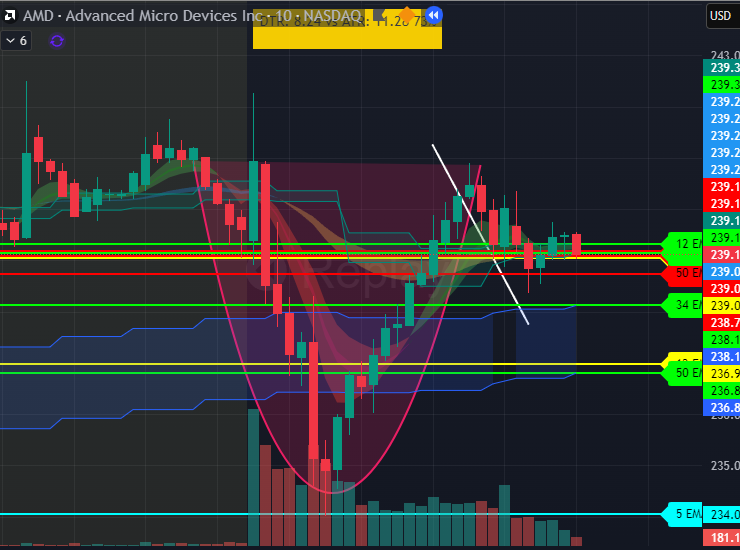Select the white diagonal trendline drawing
The width and height of the screenshot is (740, 550).
click(480, 234)
